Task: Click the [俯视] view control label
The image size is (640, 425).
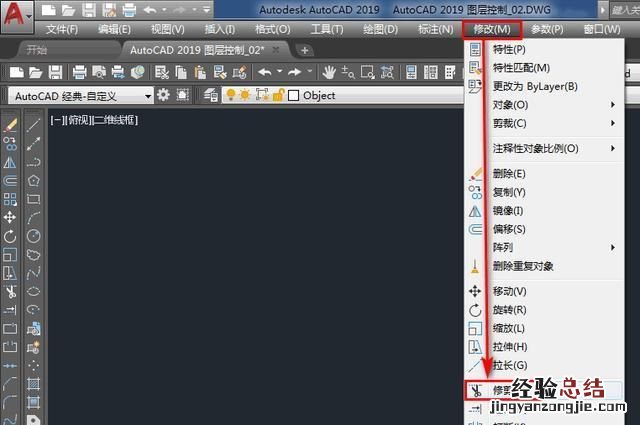Action: pyautogui.click(x=78, y=120)
